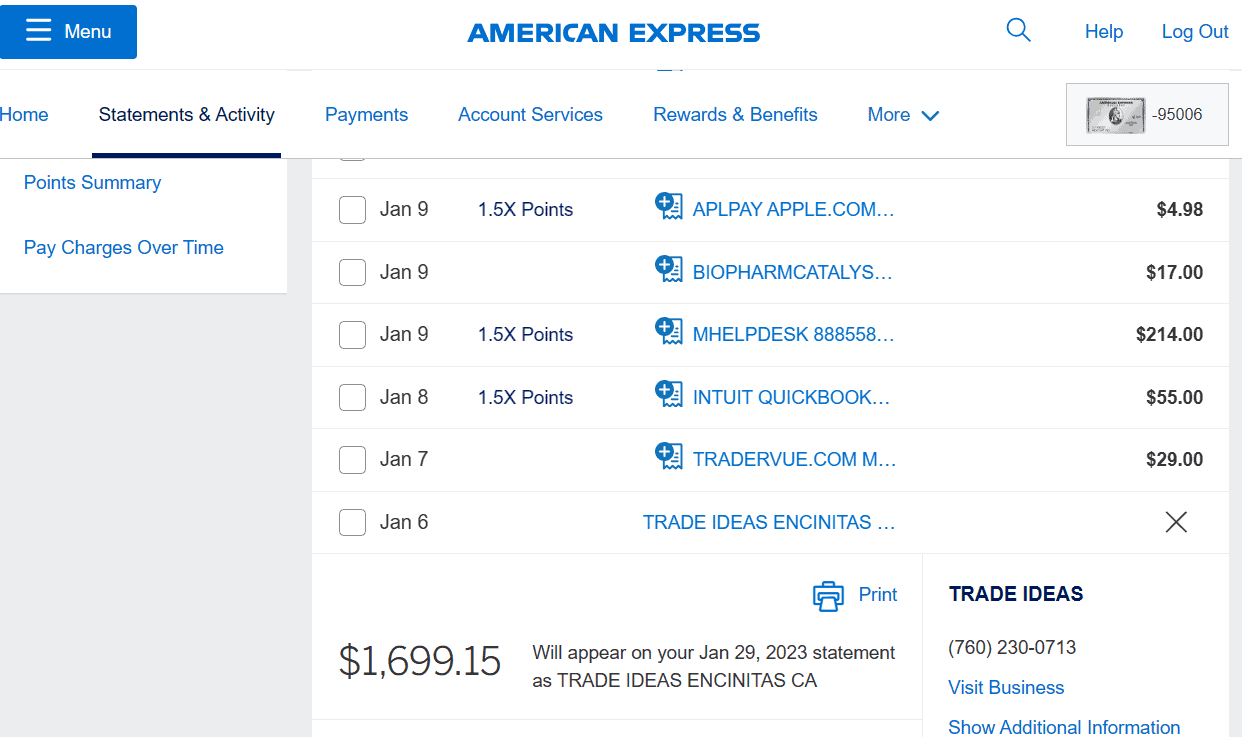The width and height of the screenshot is (1242, 737).
Task: Click the receipt icon beside BIOPHARMCATALYS
Action: 669,269
